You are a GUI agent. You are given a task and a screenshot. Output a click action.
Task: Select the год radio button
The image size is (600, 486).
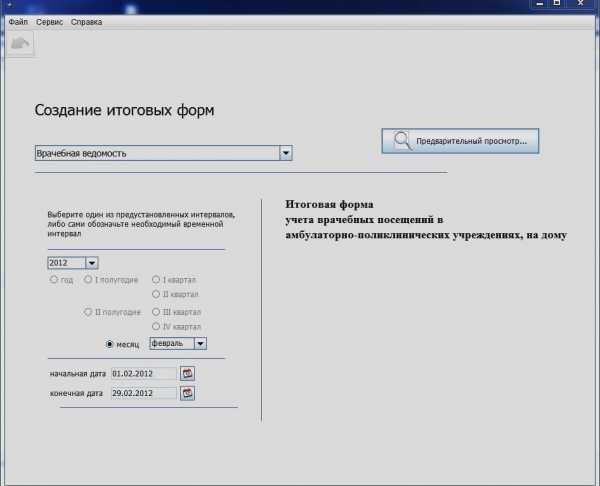(54, 280)
